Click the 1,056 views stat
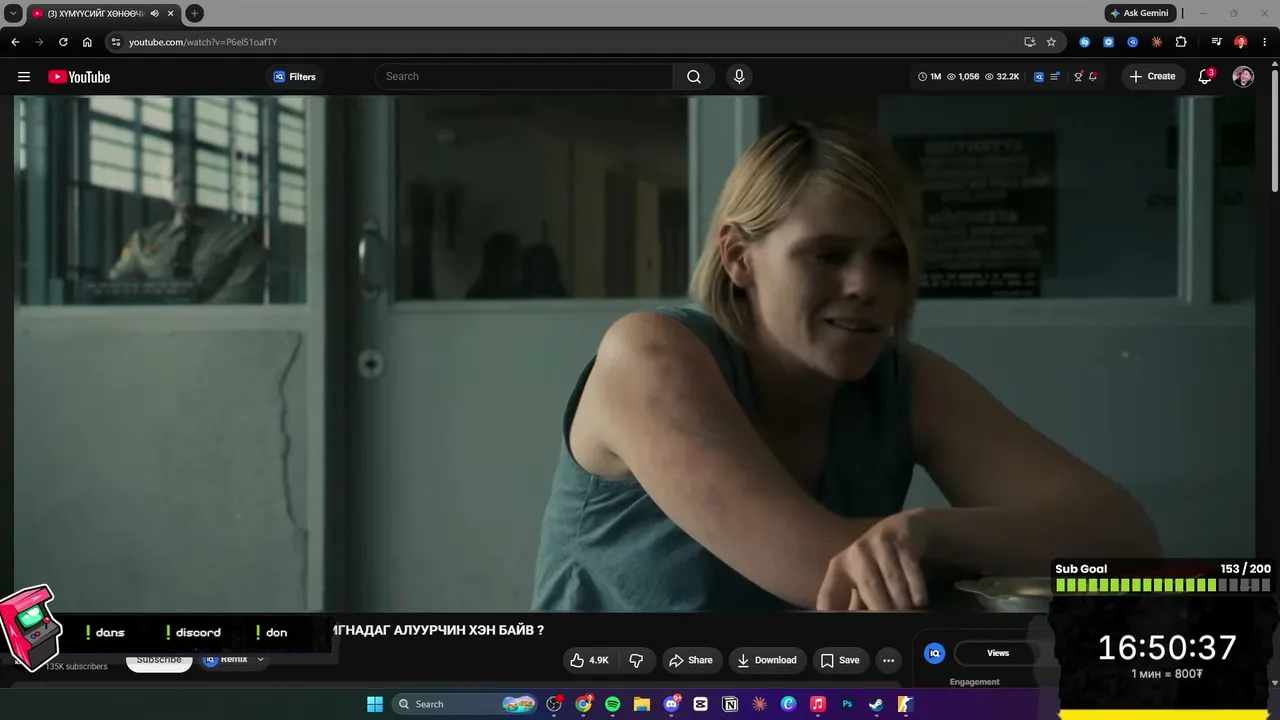 (x=963, y=77)
